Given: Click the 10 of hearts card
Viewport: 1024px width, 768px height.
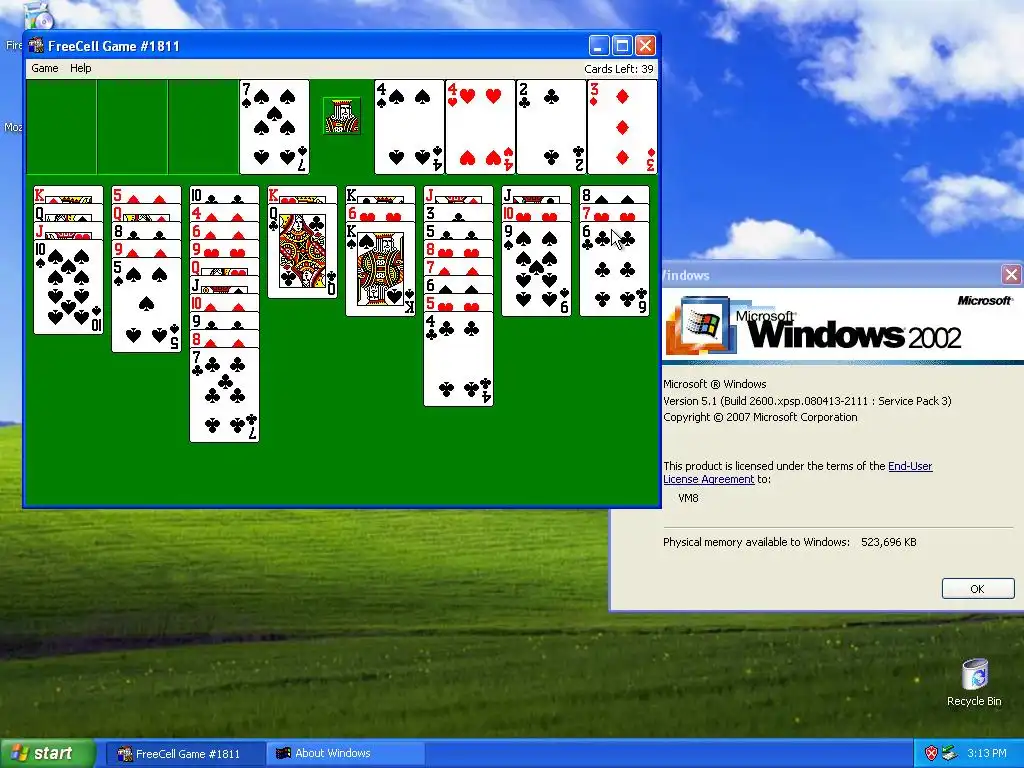Looking at the screenshot, I should 536,213.
